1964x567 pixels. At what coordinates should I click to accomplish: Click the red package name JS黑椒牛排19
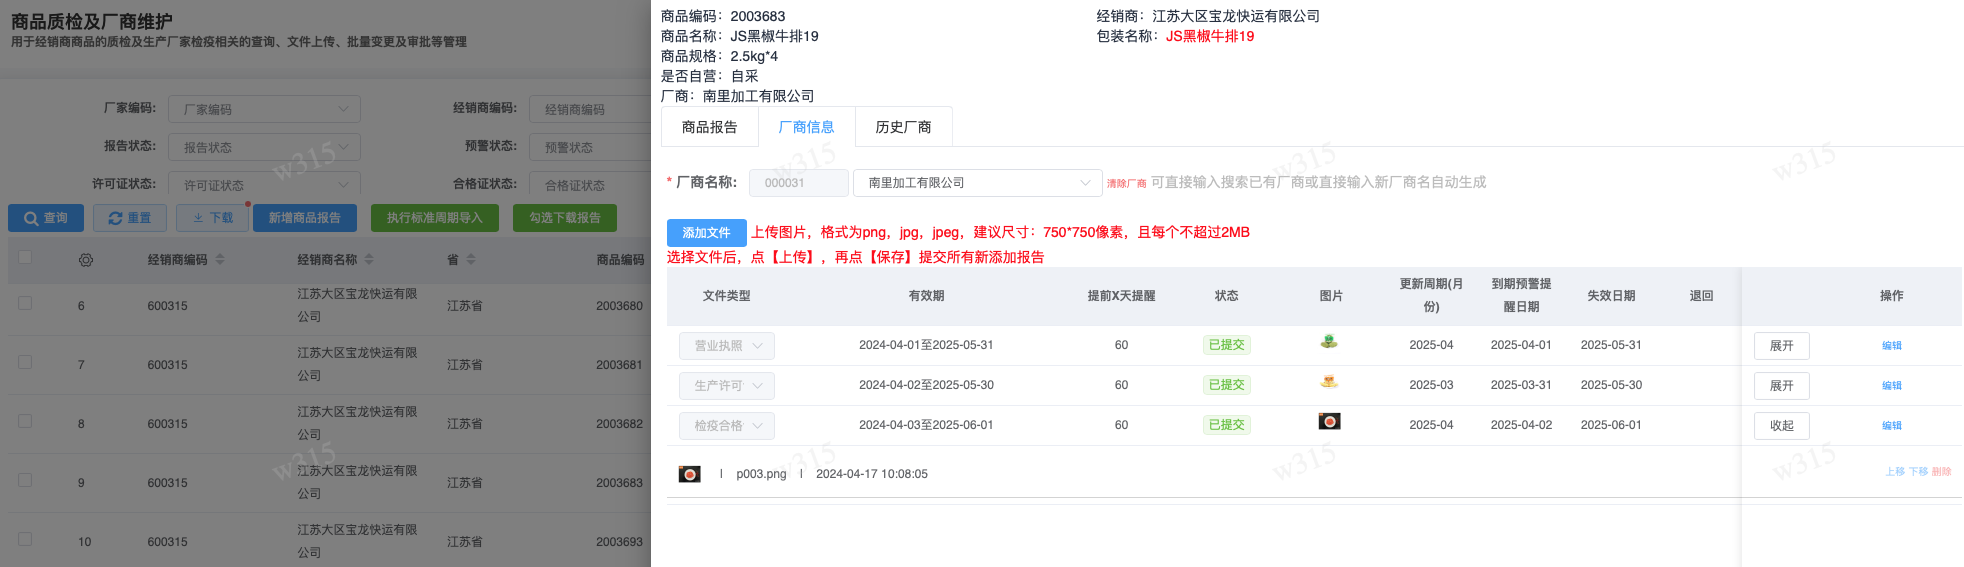click(1210, 36)
